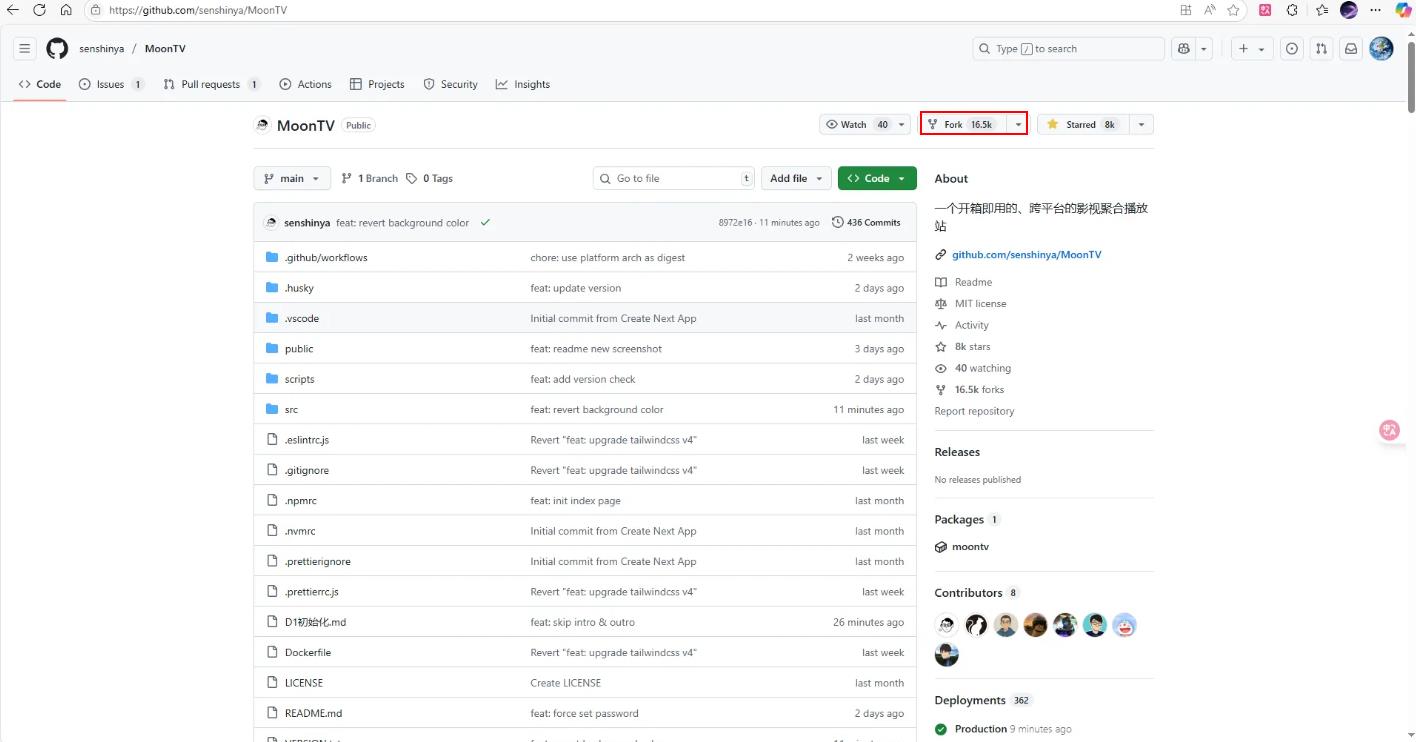Click the Fork 16.5k button
This screenshot has height=742, width=1416.
963,124
